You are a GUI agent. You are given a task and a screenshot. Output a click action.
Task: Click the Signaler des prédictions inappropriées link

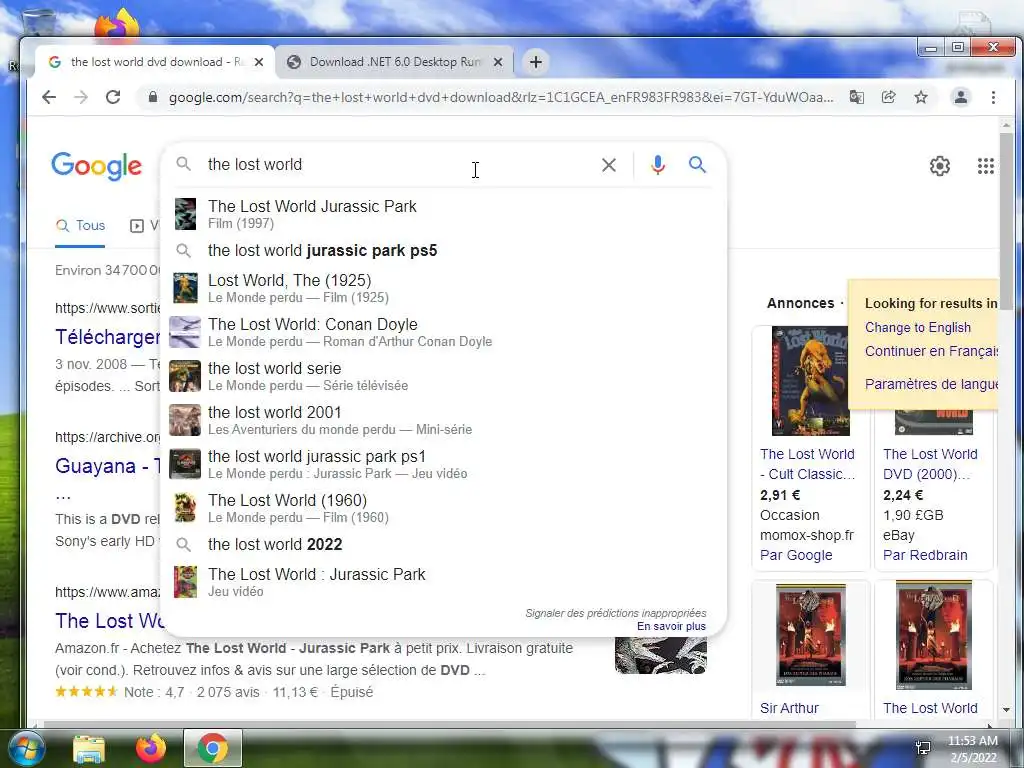click(x=616, y=613)
